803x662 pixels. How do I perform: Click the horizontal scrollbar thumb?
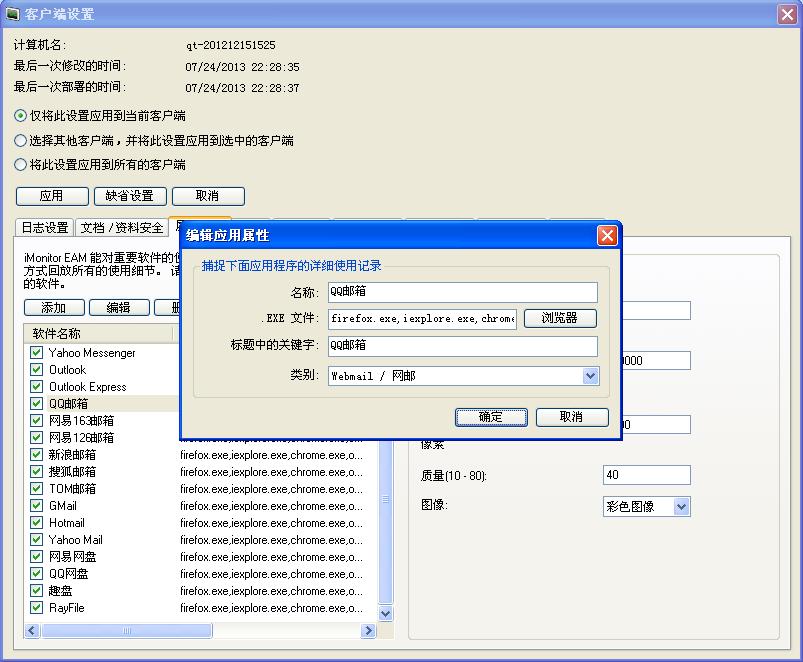coord(125,631)
